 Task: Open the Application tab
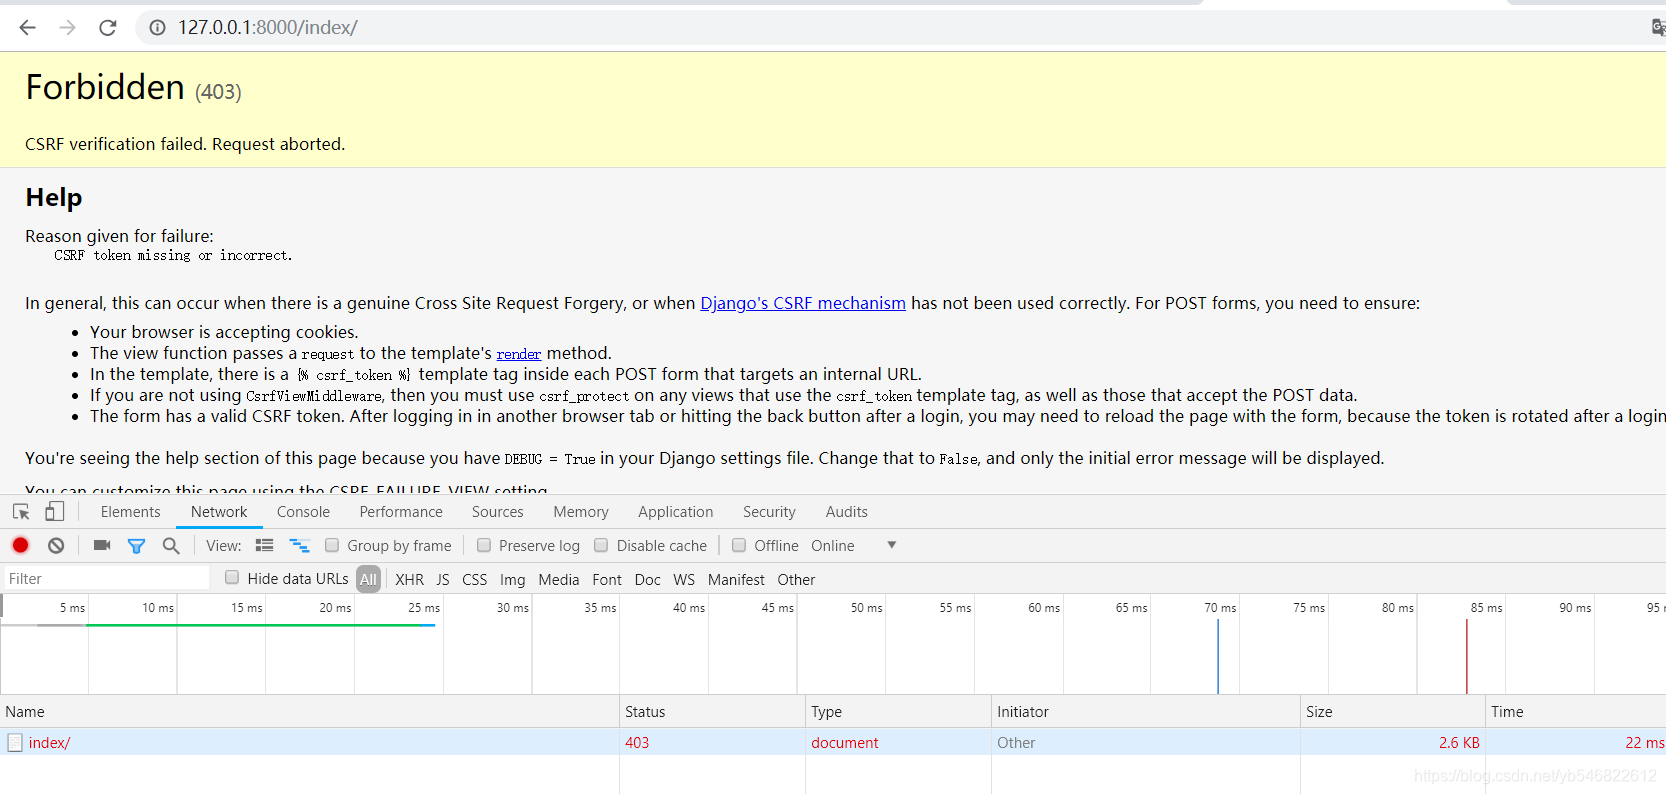tap(676, 512)
